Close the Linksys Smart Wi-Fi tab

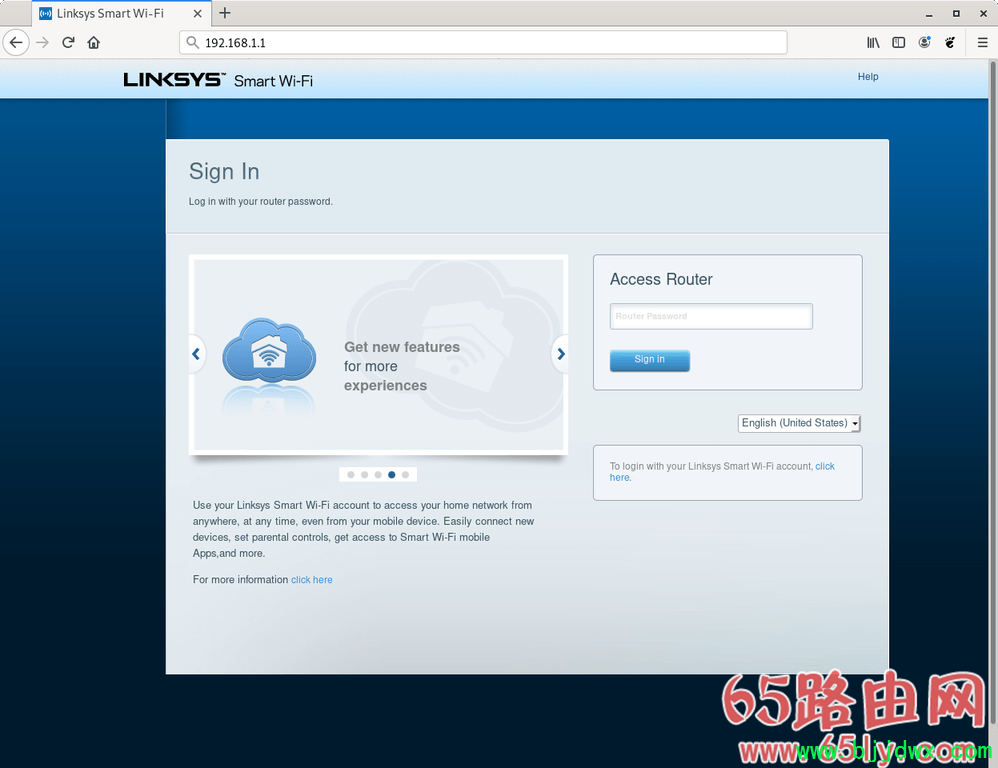point(197,14)
